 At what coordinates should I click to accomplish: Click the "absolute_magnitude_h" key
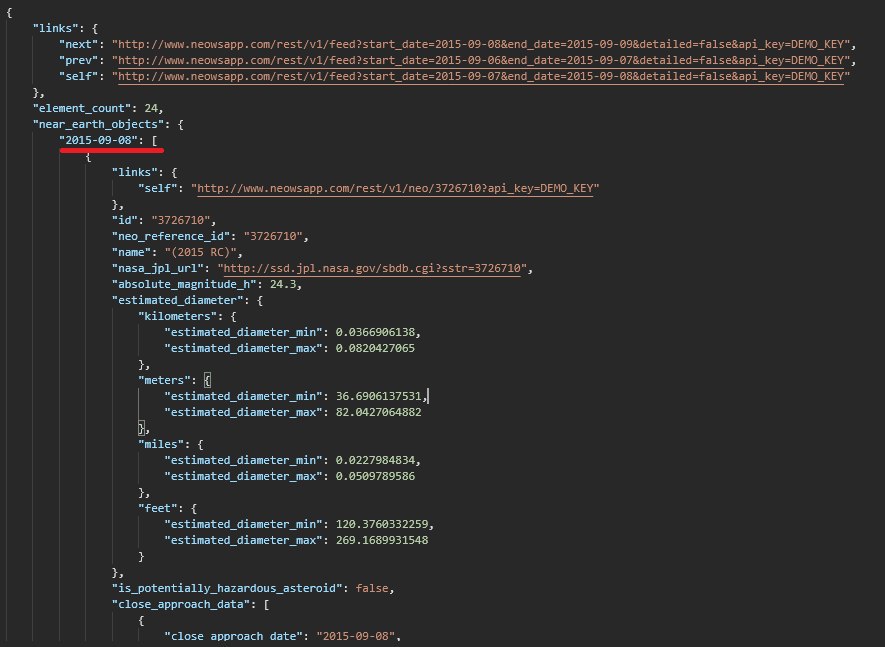tap(184, 284)
